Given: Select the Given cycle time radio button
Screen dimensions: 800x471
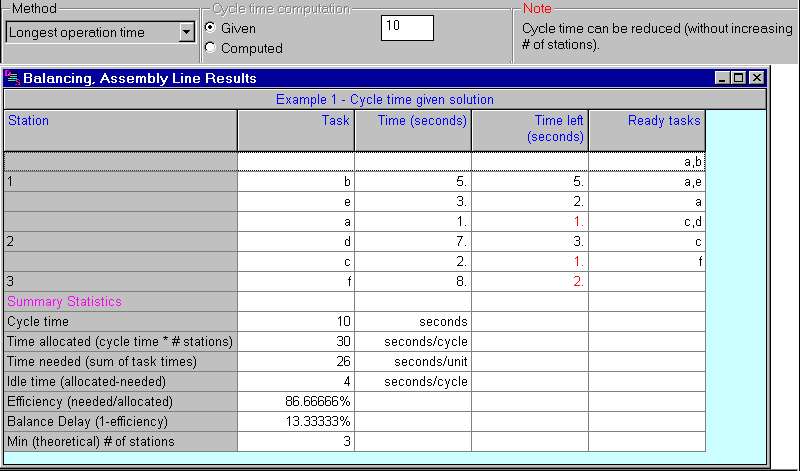Looking at the screenshot, I should coord(210,28).
